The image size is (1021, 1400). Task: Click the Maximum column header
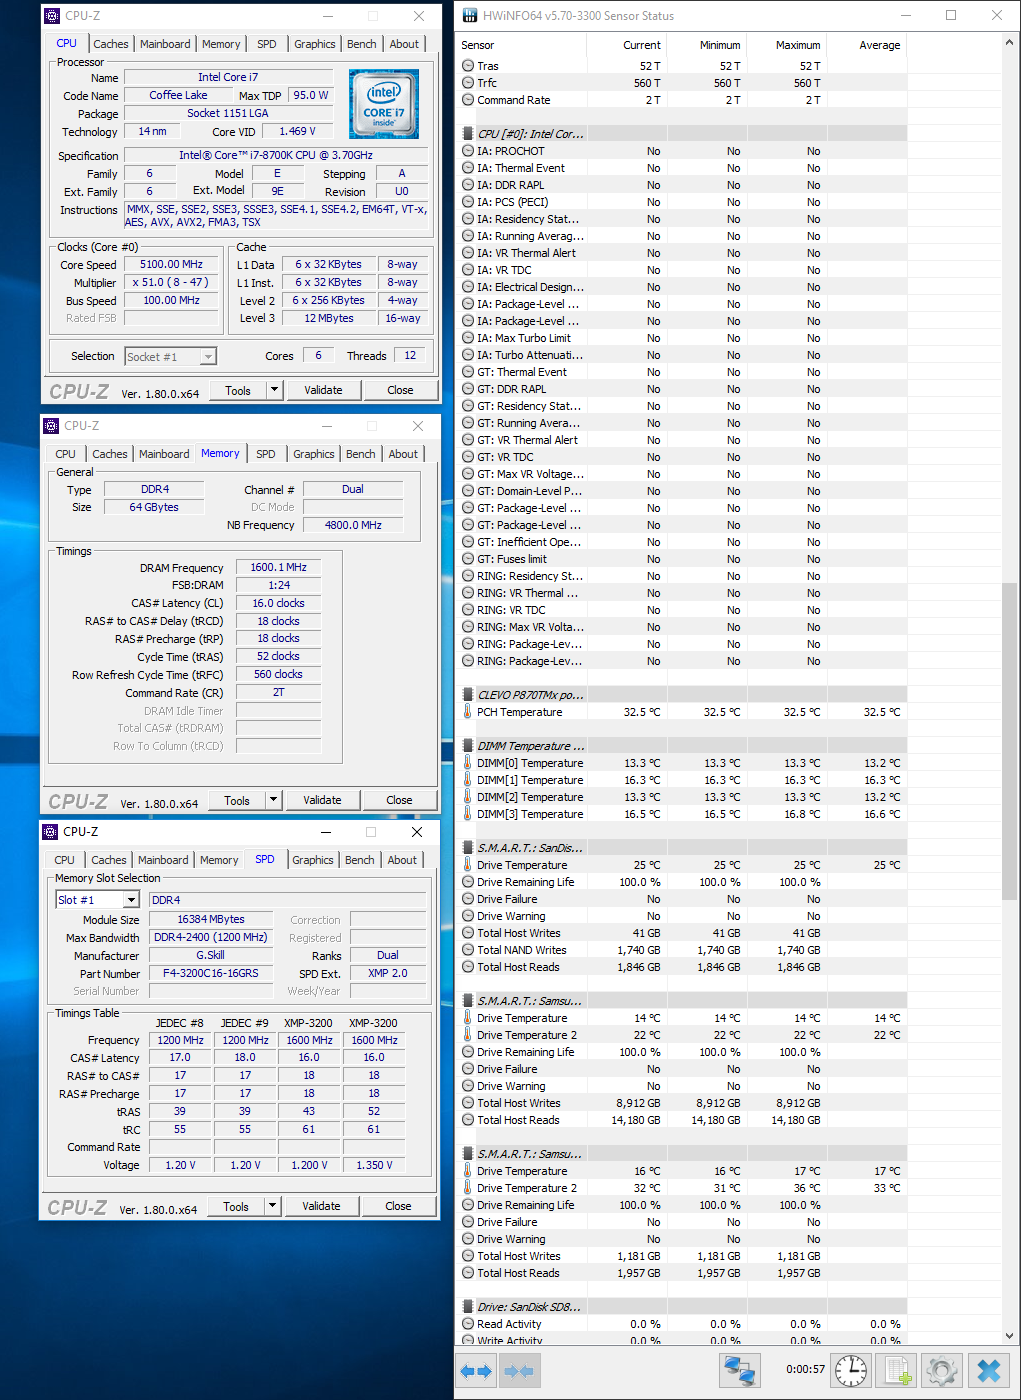(x=785, y=45)
